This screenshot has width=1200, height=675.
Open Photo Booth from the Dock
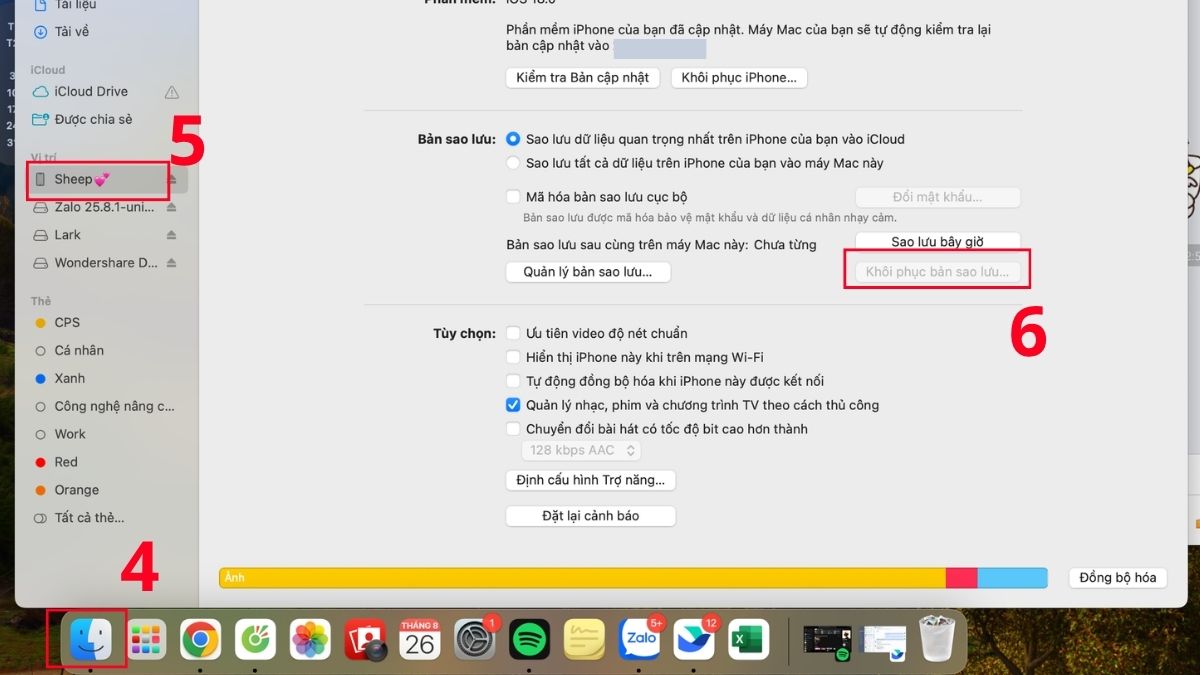pos(365,639)
